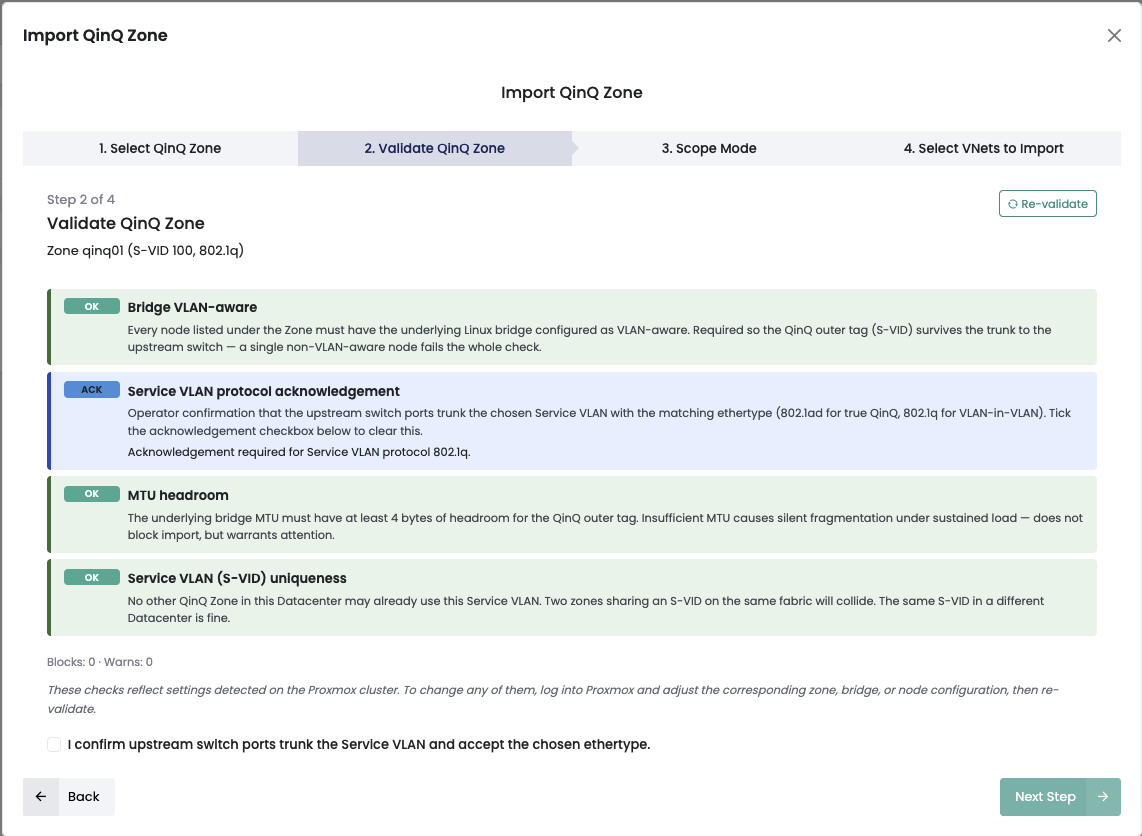Click 'Acknowledgement required for Service VLAN protocol 802.1q.'
Image resolution: width=1142 pixels, height=836 pixels.
click(299, 452)
